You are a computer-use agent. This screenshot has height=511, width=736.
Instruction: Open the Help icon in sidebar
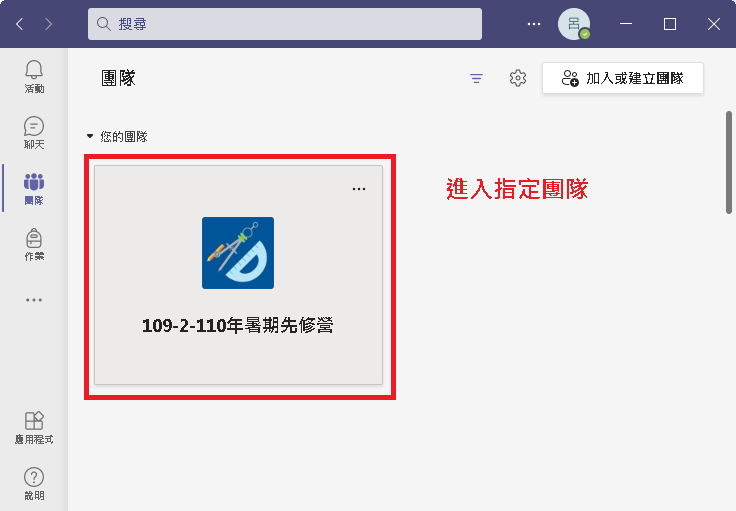tap(34, 484)
